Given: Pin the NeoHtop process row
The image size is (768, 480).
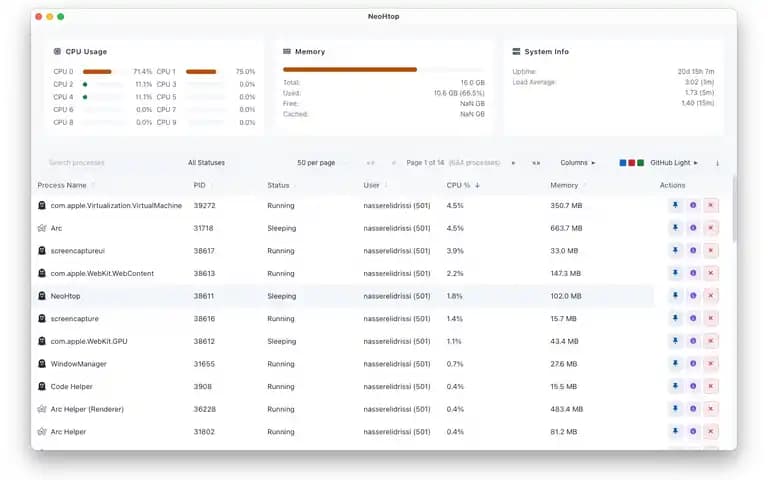Looking at the screenshot, I should coord(675,295).
